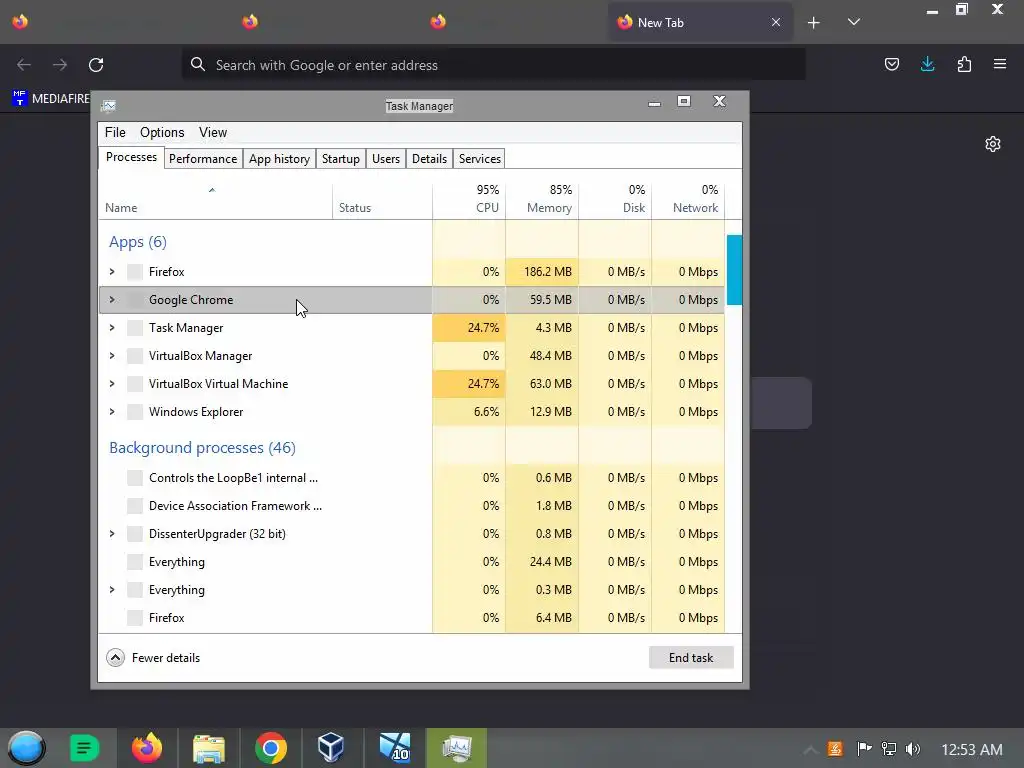List all Firefox tabs dropdown arrow
The width and height of the screenshot is (1024, 768).
pos(854,22)
